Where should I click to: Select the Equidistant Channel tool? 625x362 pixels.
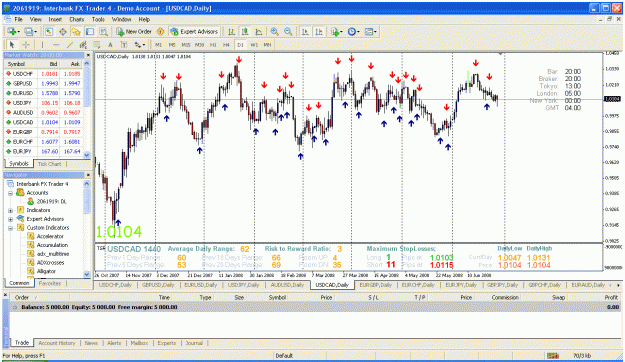click(x=83, y=45)
